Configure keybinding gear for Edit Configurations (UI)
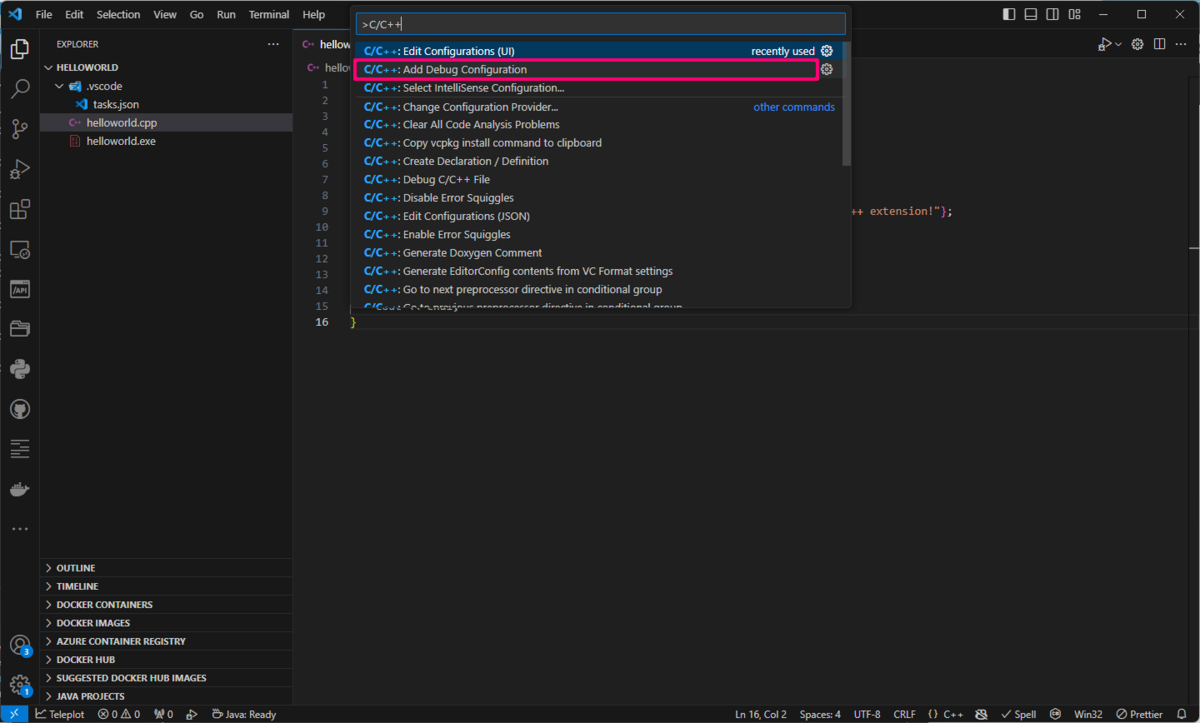The height and width of the screenshot is (723, 1200). (827, 51)
